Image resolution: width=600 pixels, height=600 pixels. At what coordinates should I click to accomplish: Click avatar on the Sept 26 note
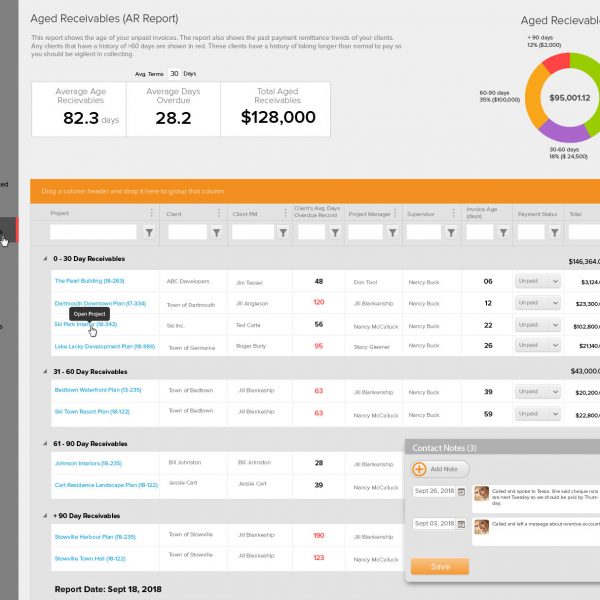click(x=482, y=493)
